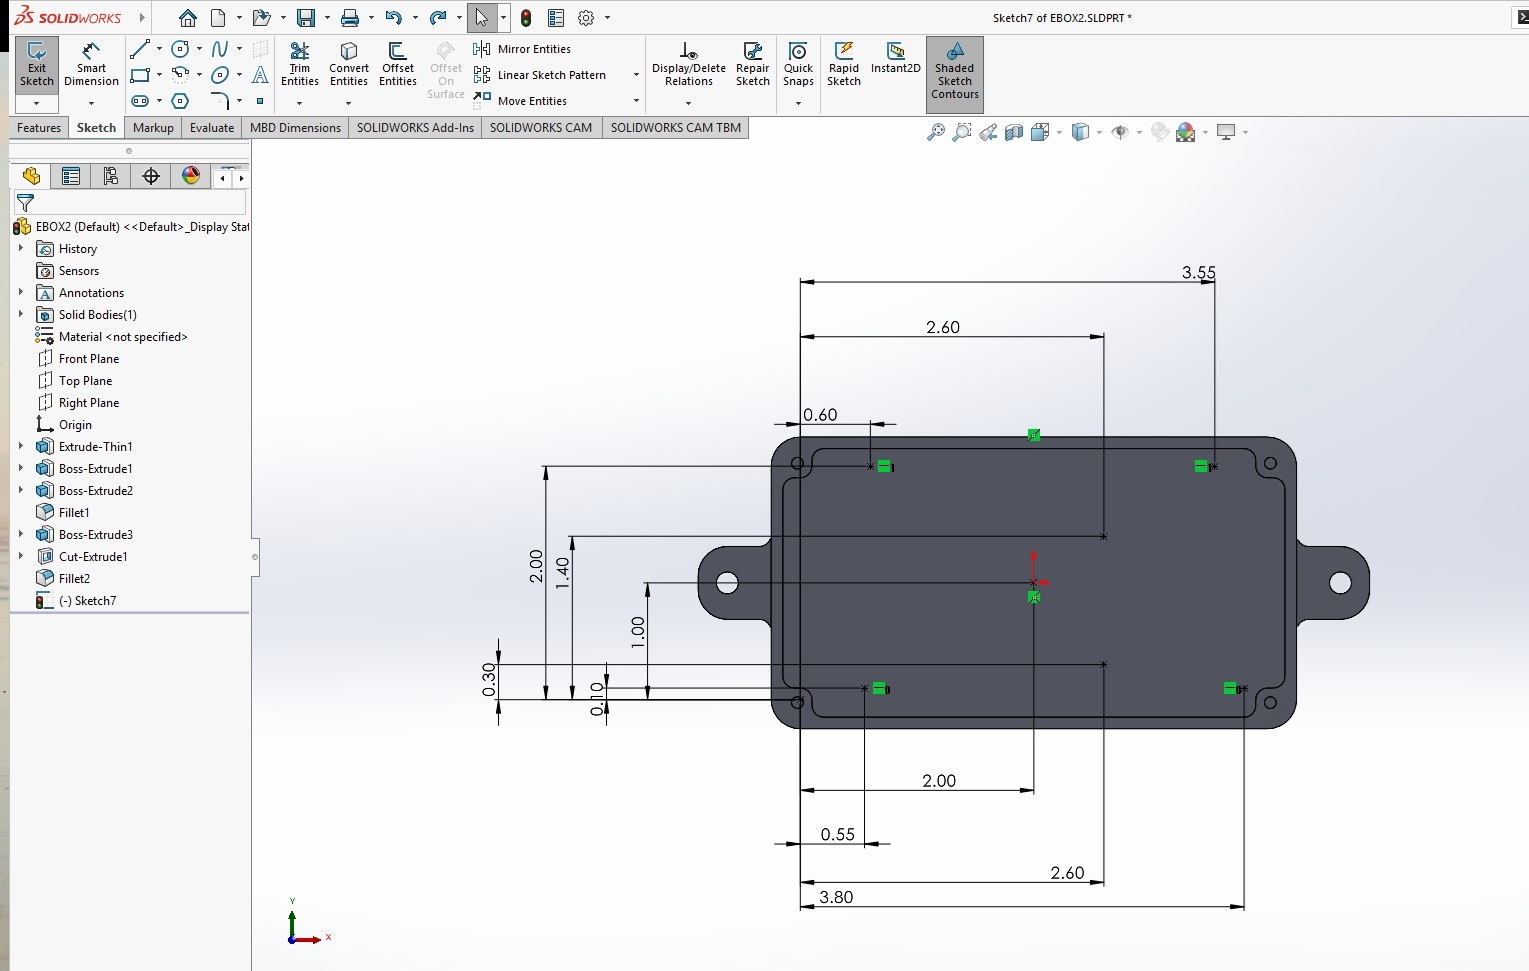Click the Zoom to Fit magnifier

click(935, 132)
